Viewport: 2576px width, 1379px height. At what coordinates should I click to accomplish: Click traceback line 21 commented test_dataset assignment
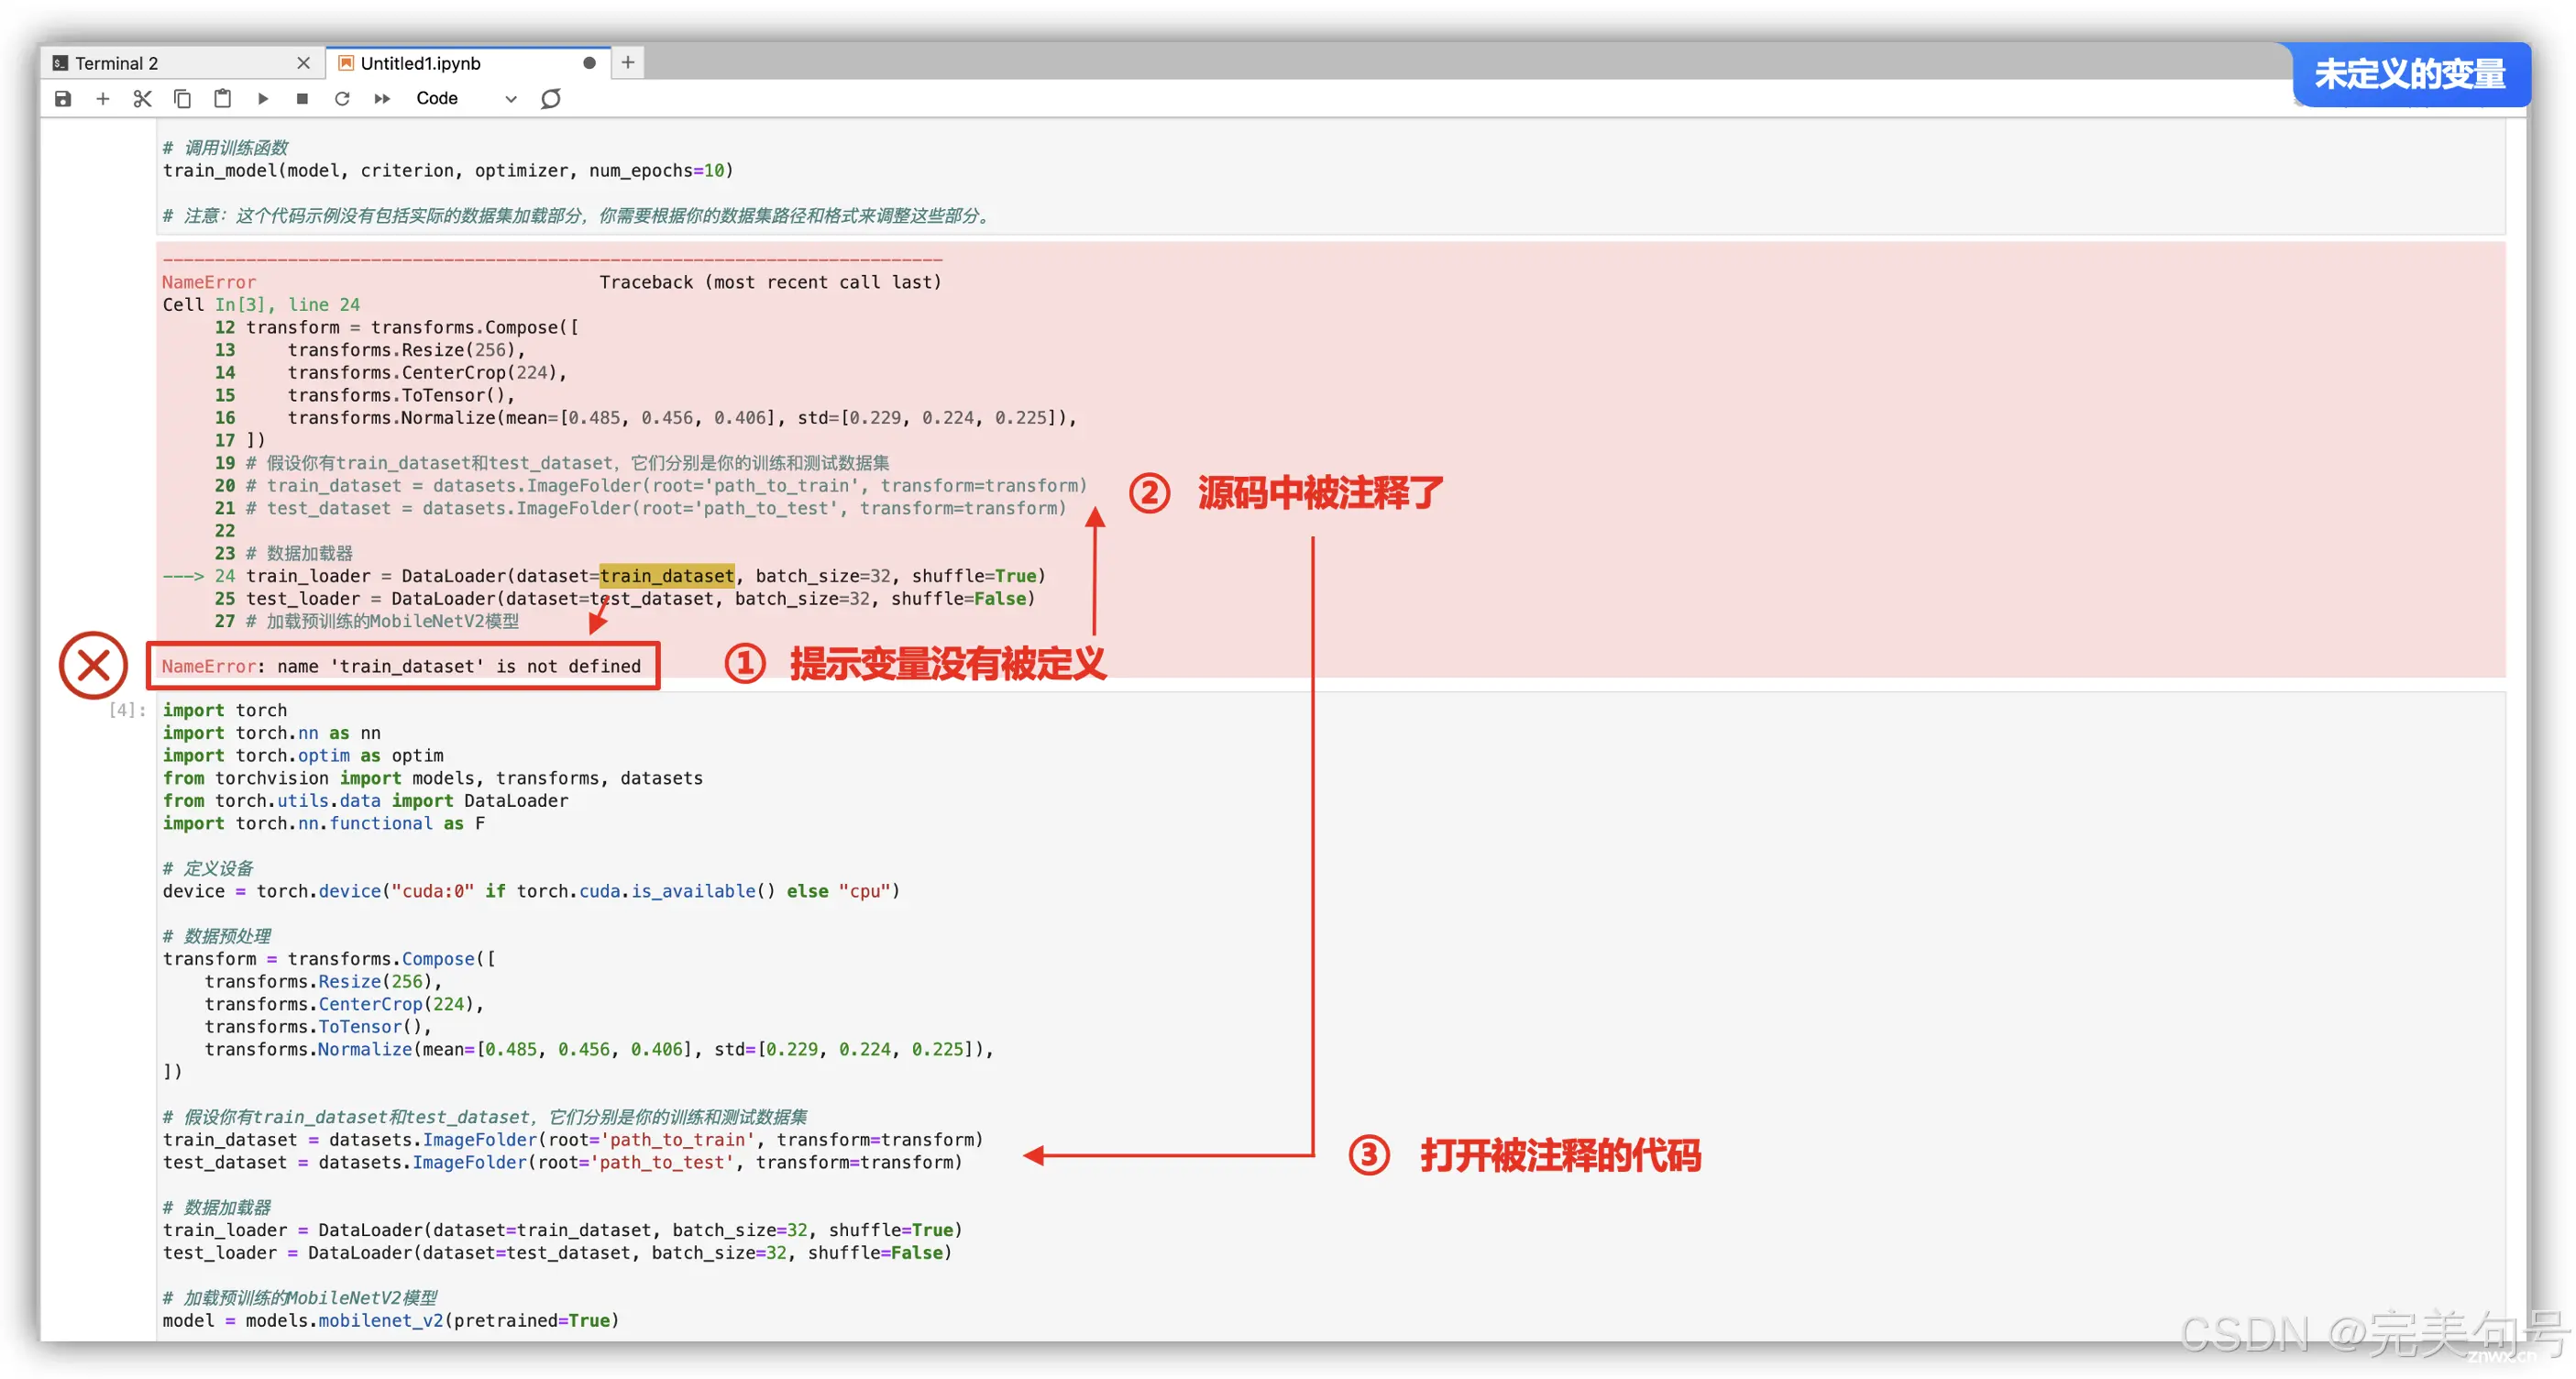(640, 509)
